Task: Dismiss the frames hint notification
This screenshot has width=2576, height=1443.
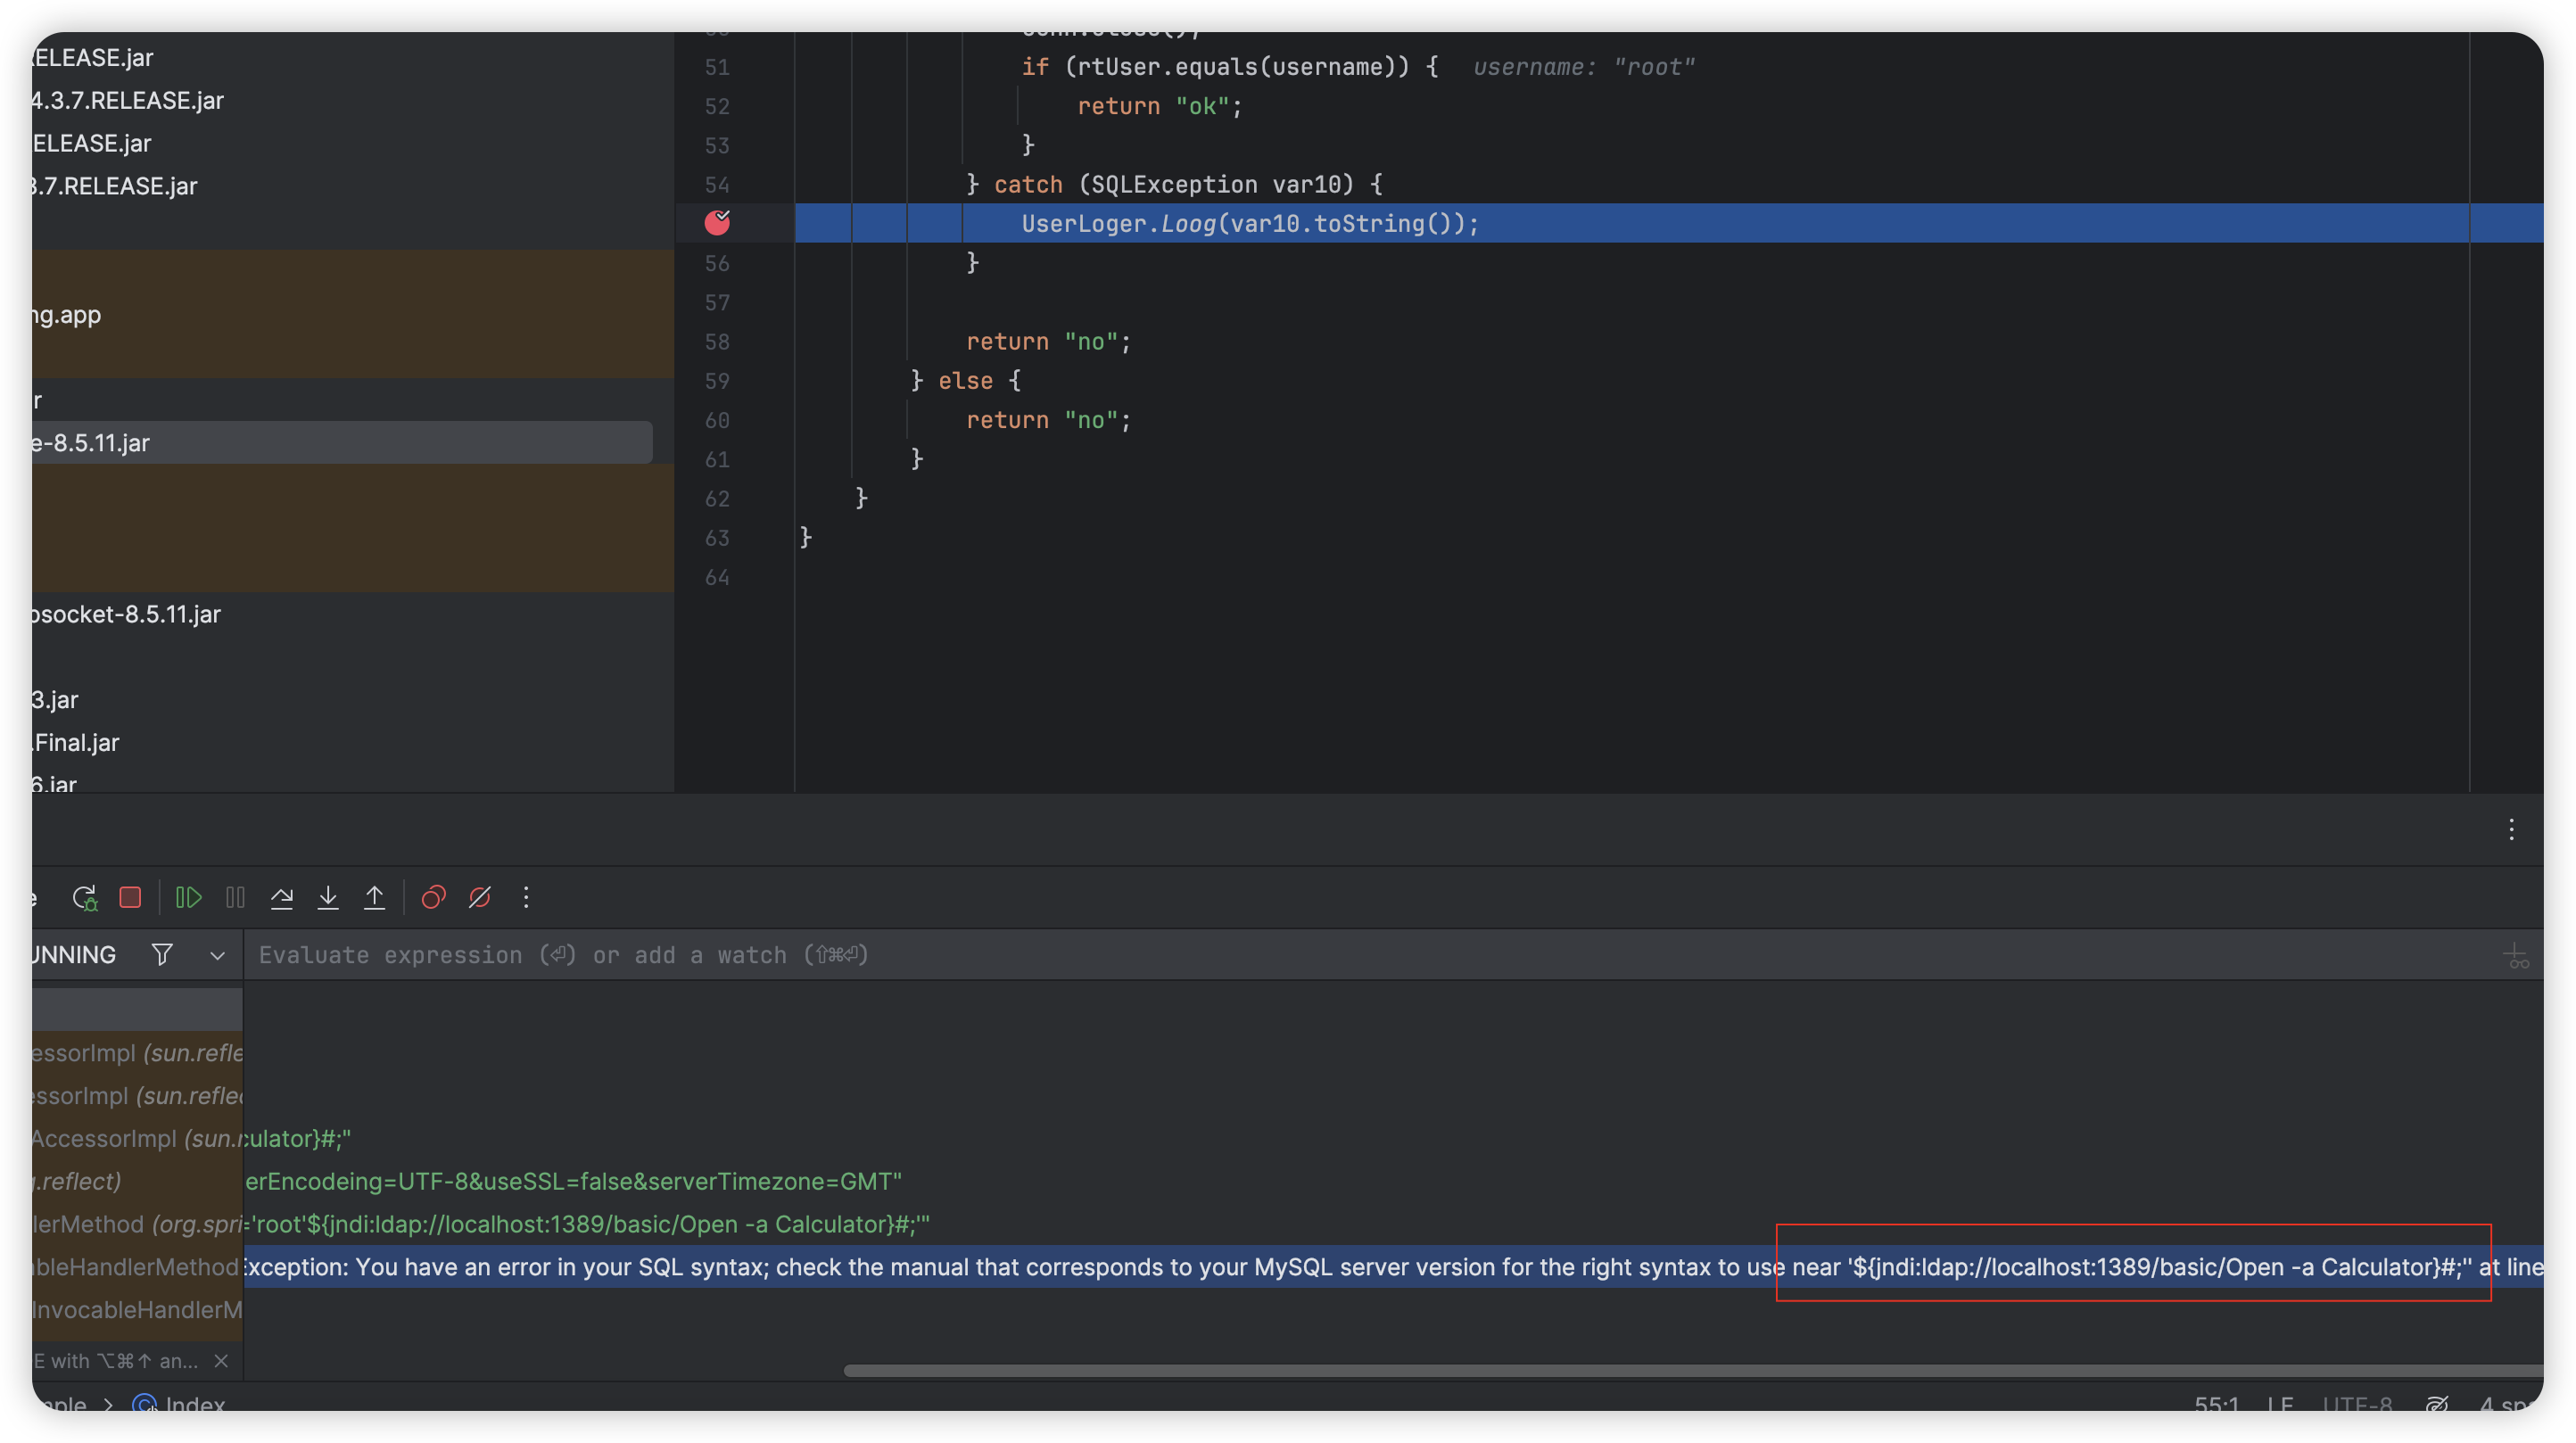Action: click(222, 1360)
